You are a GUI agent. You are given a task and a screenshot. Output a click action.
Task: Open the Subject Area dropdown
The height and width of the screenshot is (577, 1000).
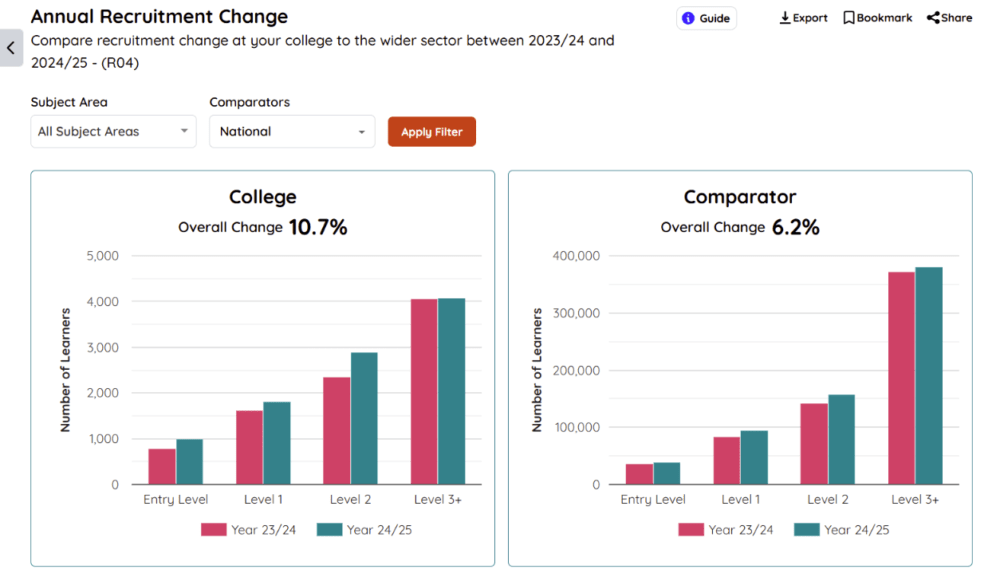(x=113, y=131)
